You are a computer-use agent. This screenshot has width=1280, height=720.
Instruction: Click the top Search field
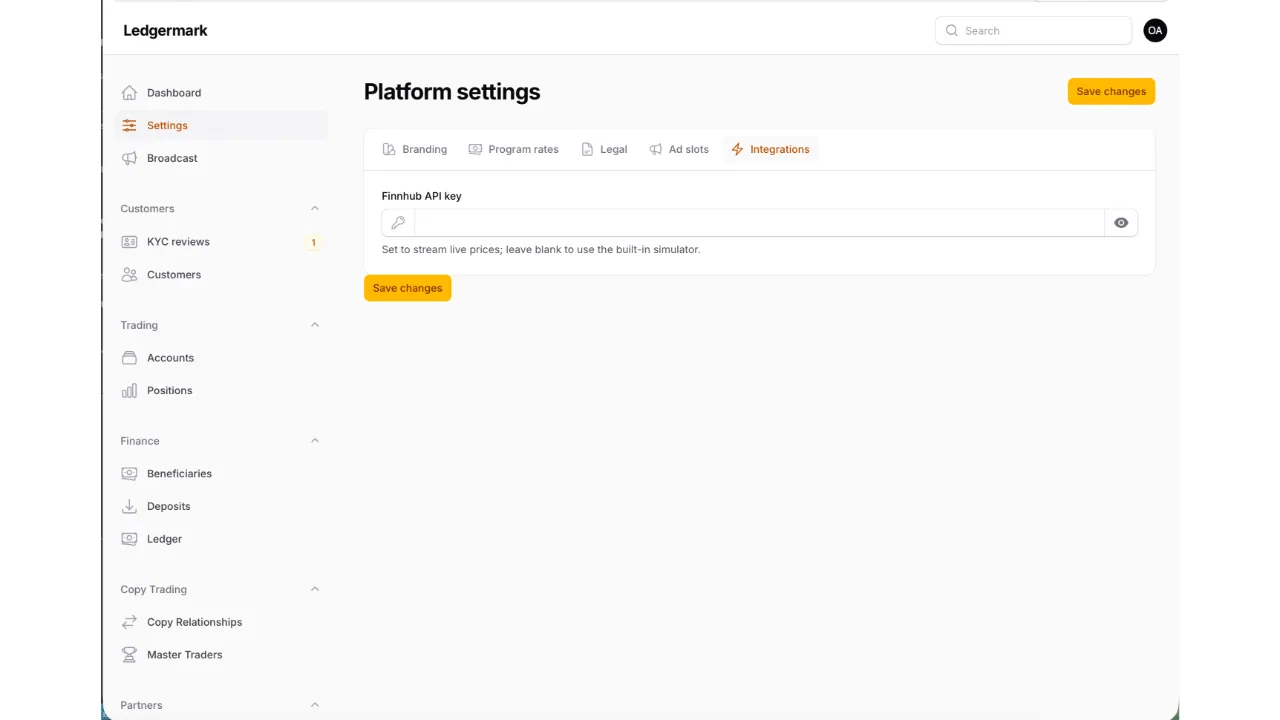(x=1033, y=31)
